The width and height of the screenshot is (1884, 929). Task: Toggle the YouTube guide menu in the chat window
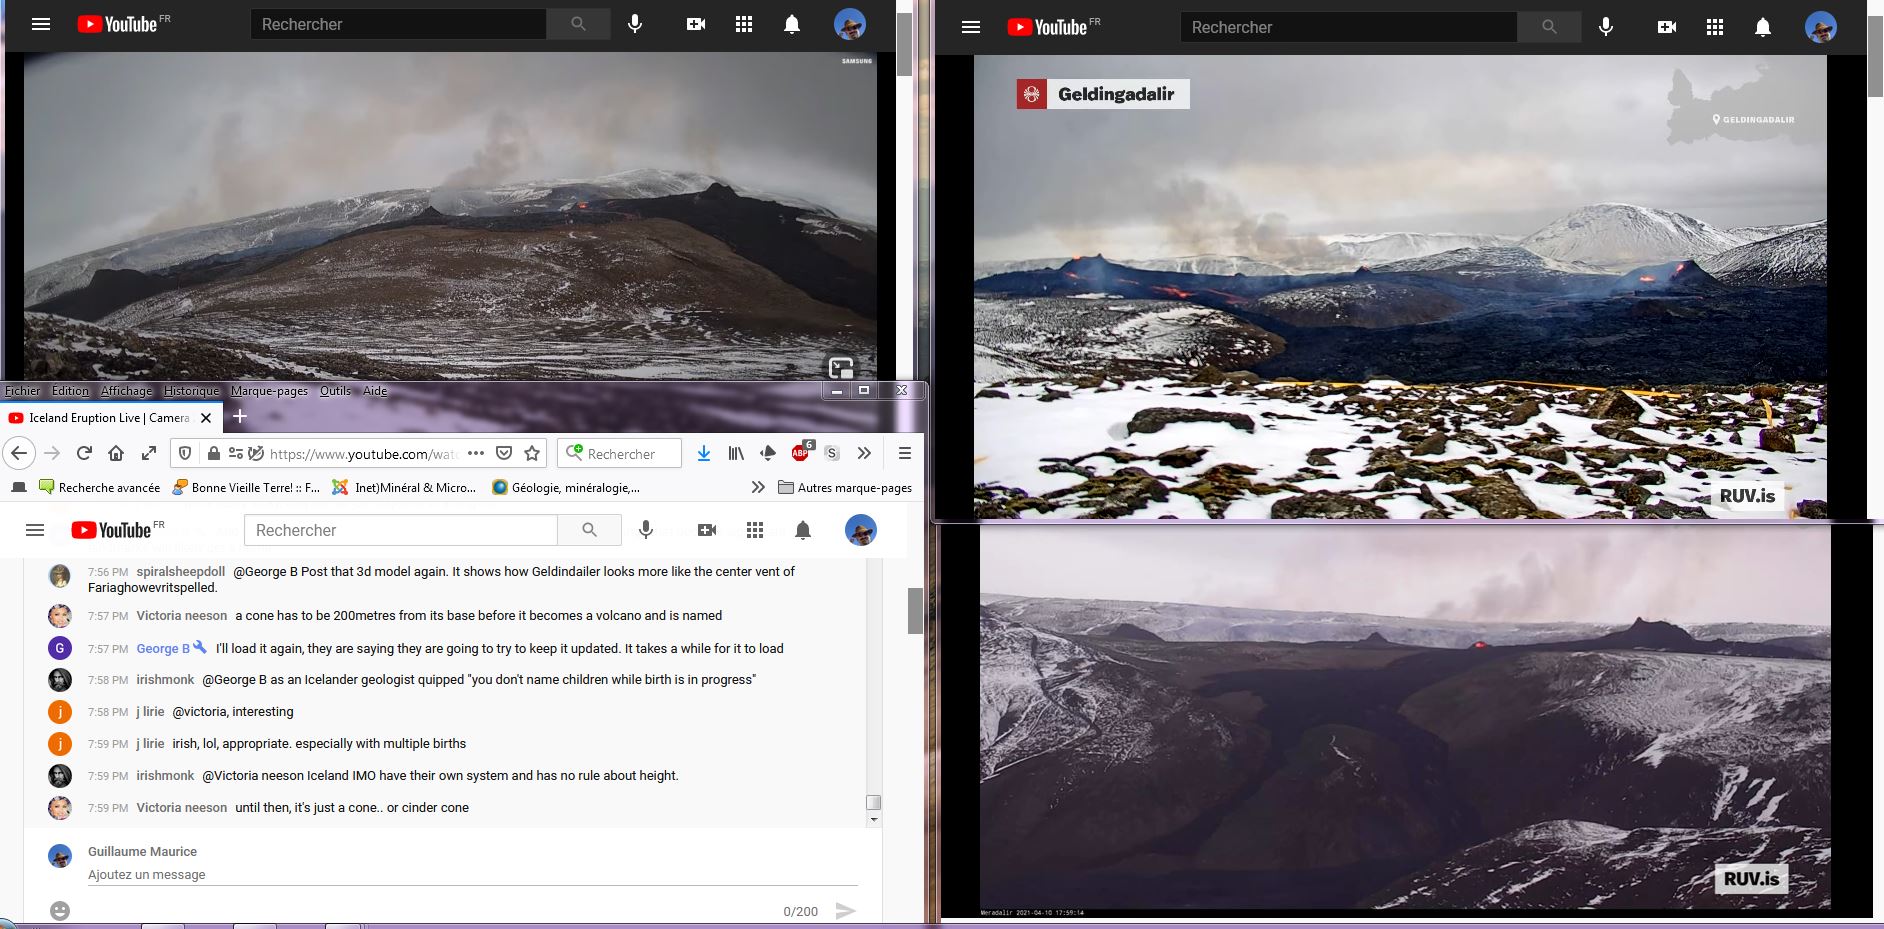click(x=35, y=530)
